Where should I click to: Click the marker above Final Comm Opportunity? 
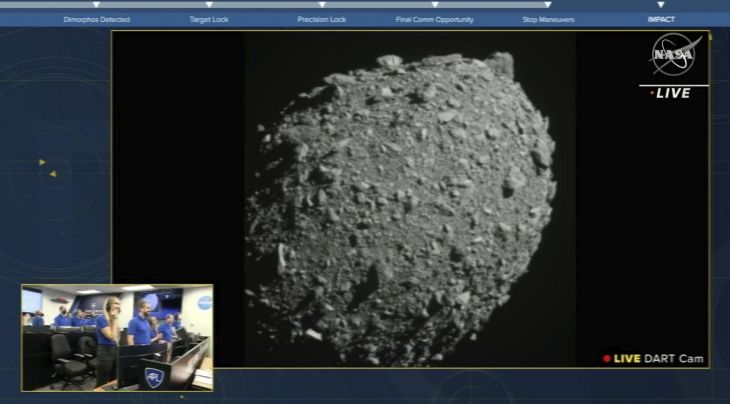click(435, 5)
